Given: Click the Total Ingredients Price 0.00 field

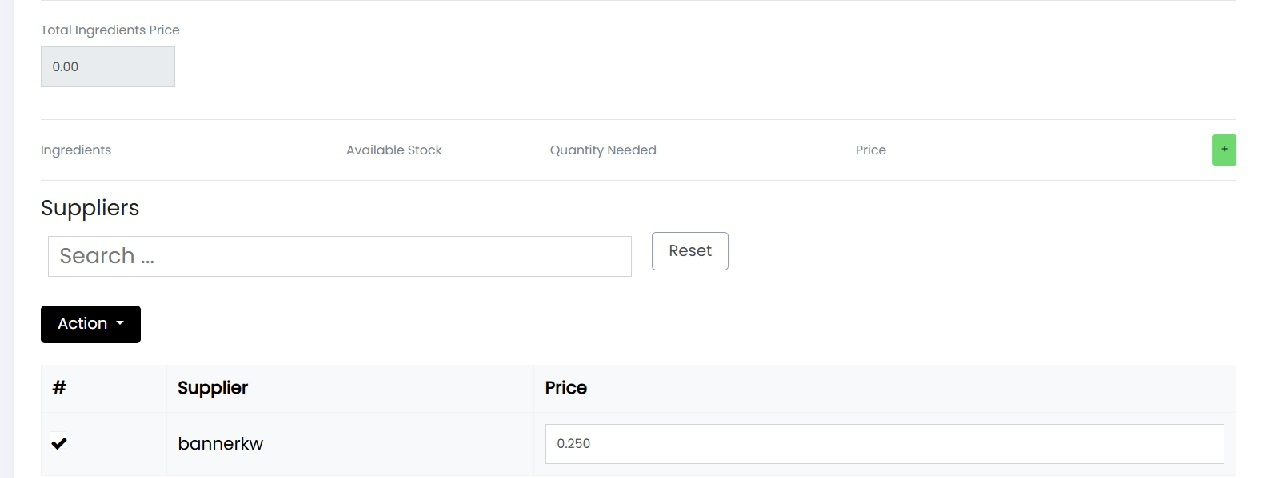Looking at the screenshot, I should [x=107, y=67].
